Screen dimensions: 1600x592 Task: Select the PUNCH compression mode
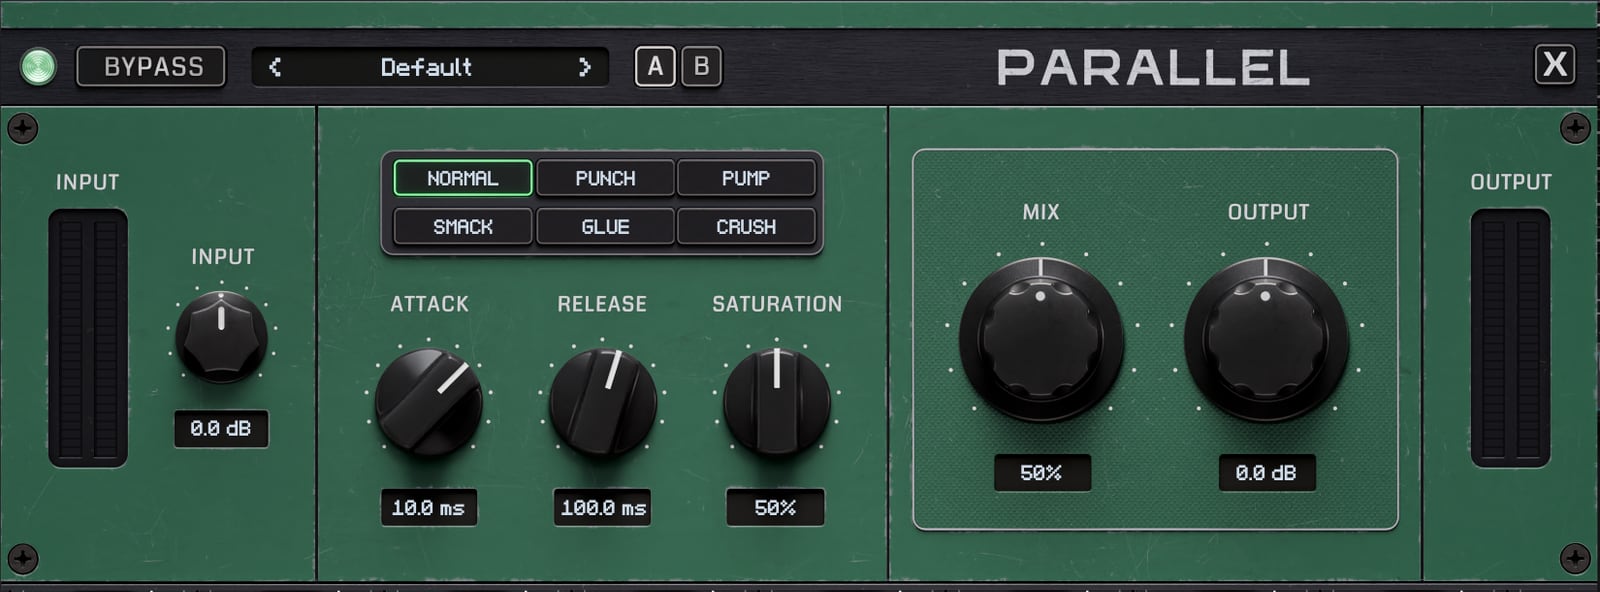pos(605,178)
